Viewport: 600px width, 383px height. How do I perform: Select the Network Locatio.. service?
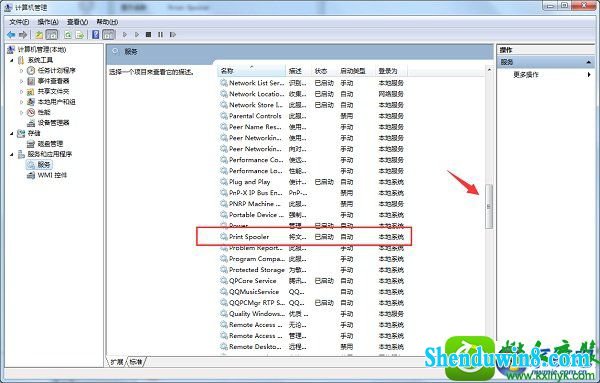[312, 94]
